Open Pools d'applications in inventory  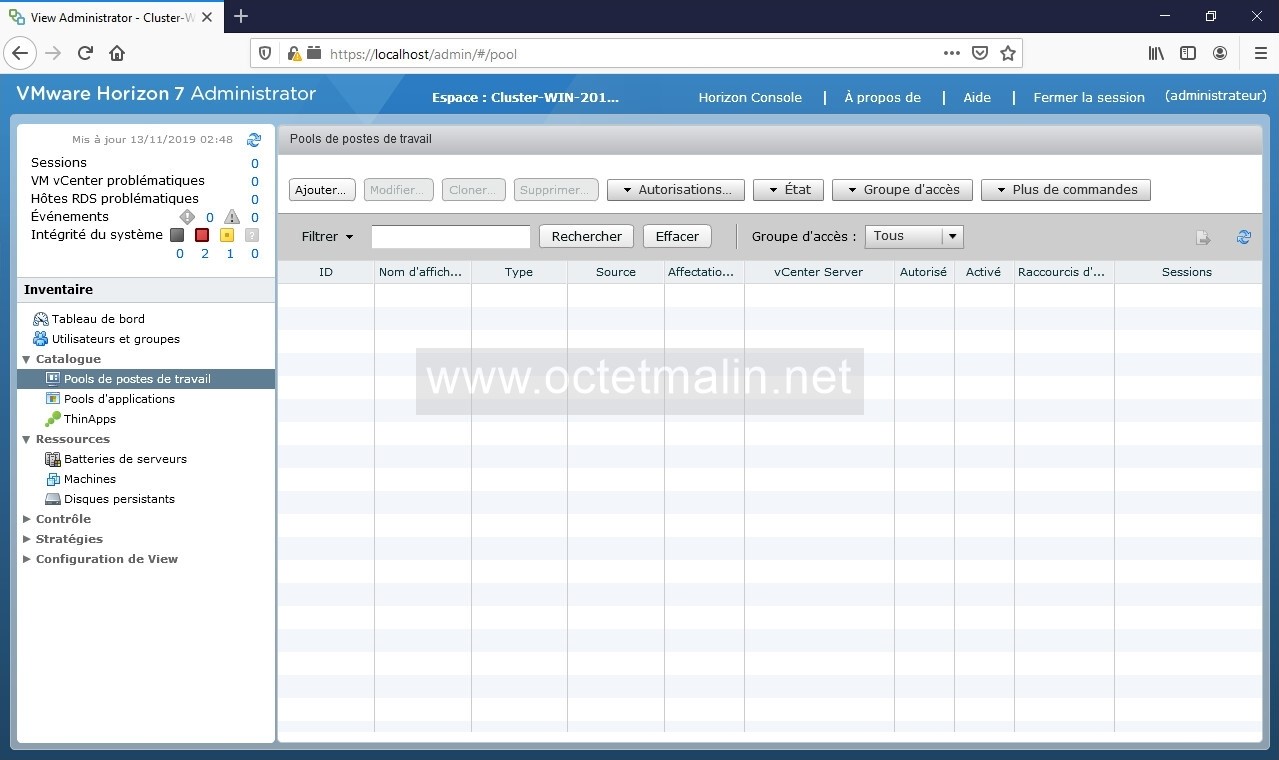[x=119, y=399]
